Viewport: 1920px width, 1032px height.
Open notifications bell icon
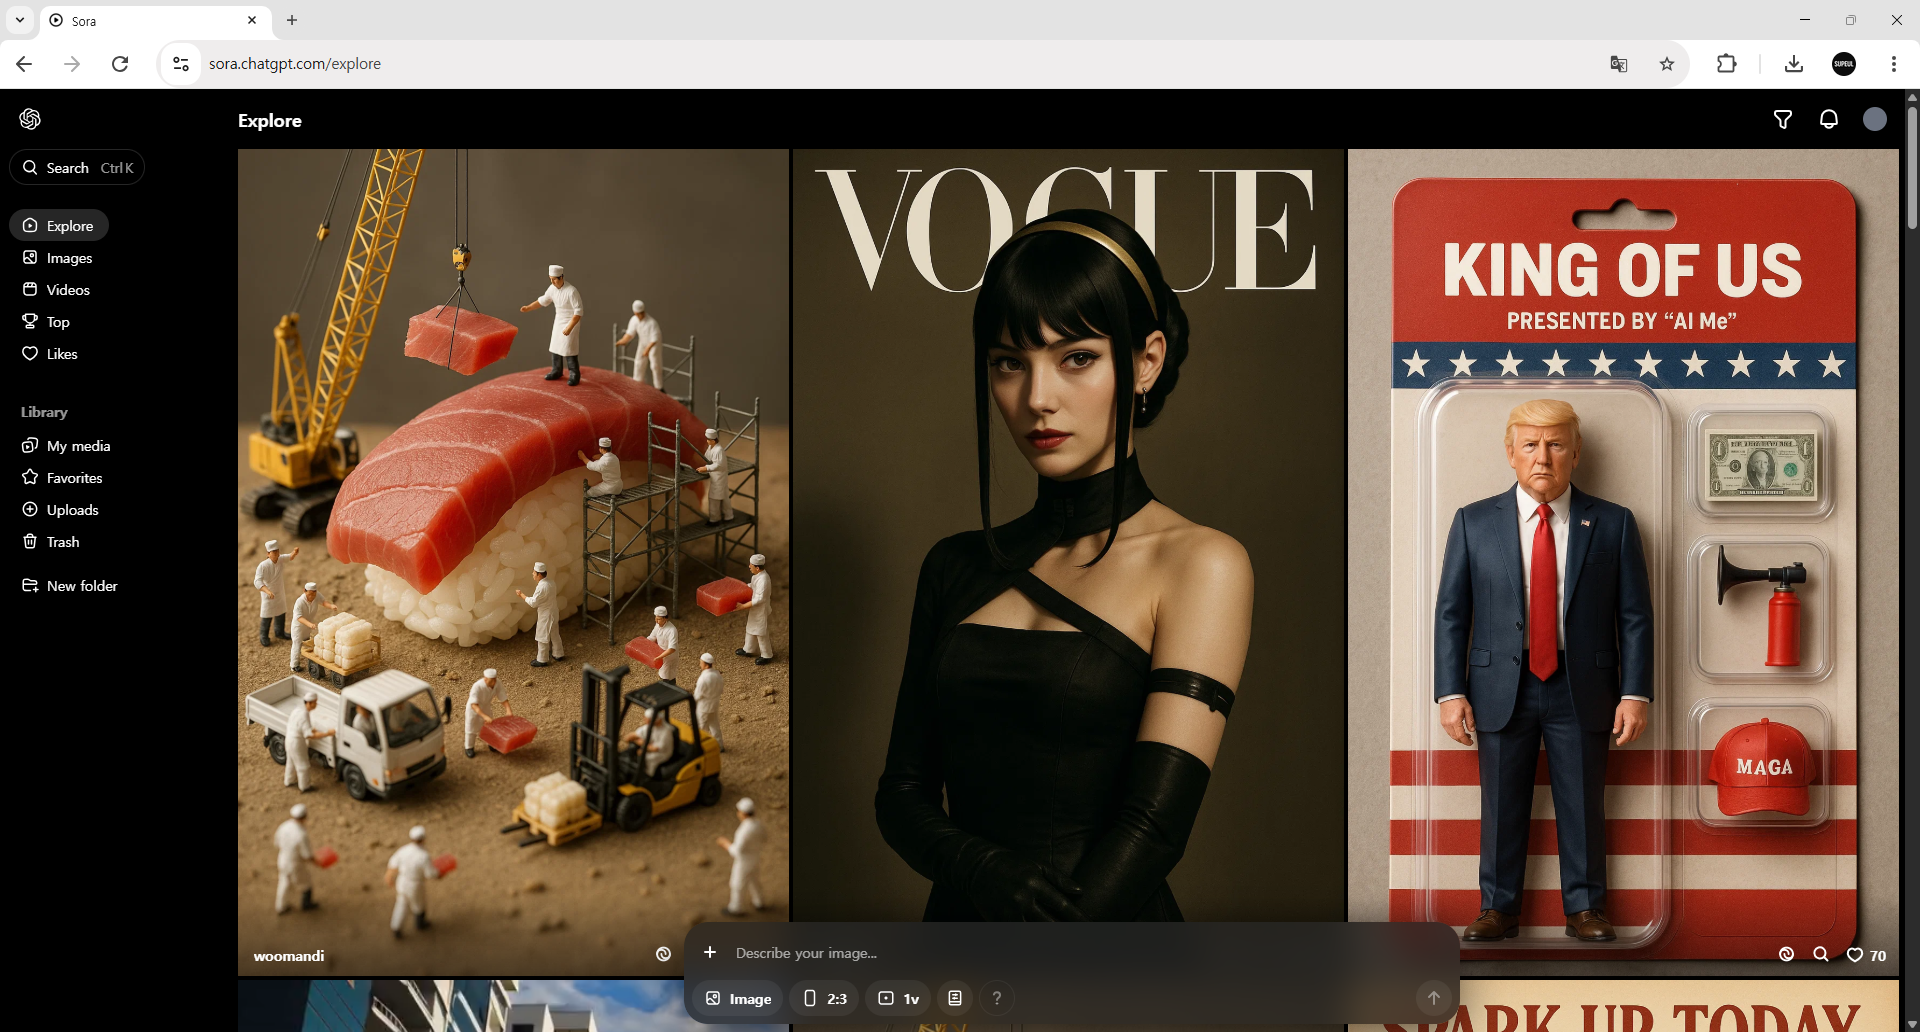(x=1829, y=120)
